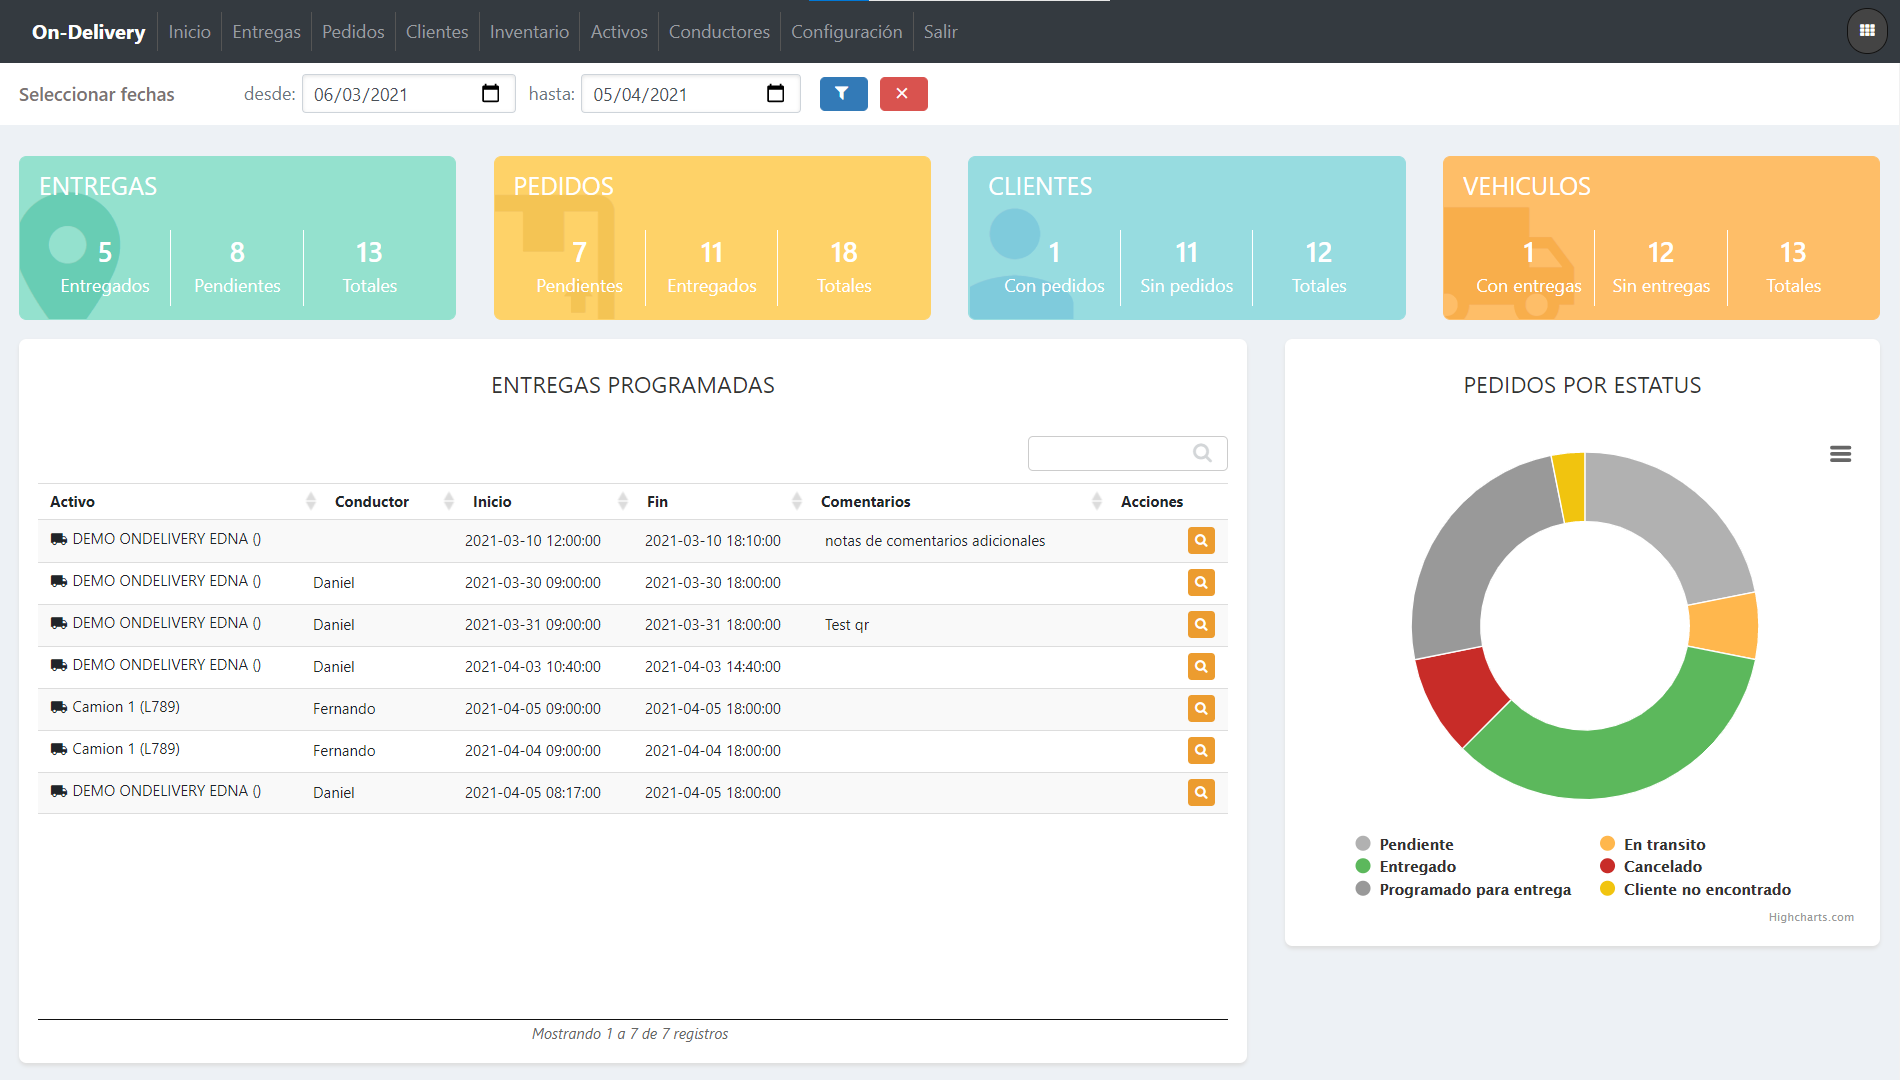
Task: Click the 'Mostrando 1 a 7 de 7 registros' text
Action: pyautogui.click(x=630, y=1034)
